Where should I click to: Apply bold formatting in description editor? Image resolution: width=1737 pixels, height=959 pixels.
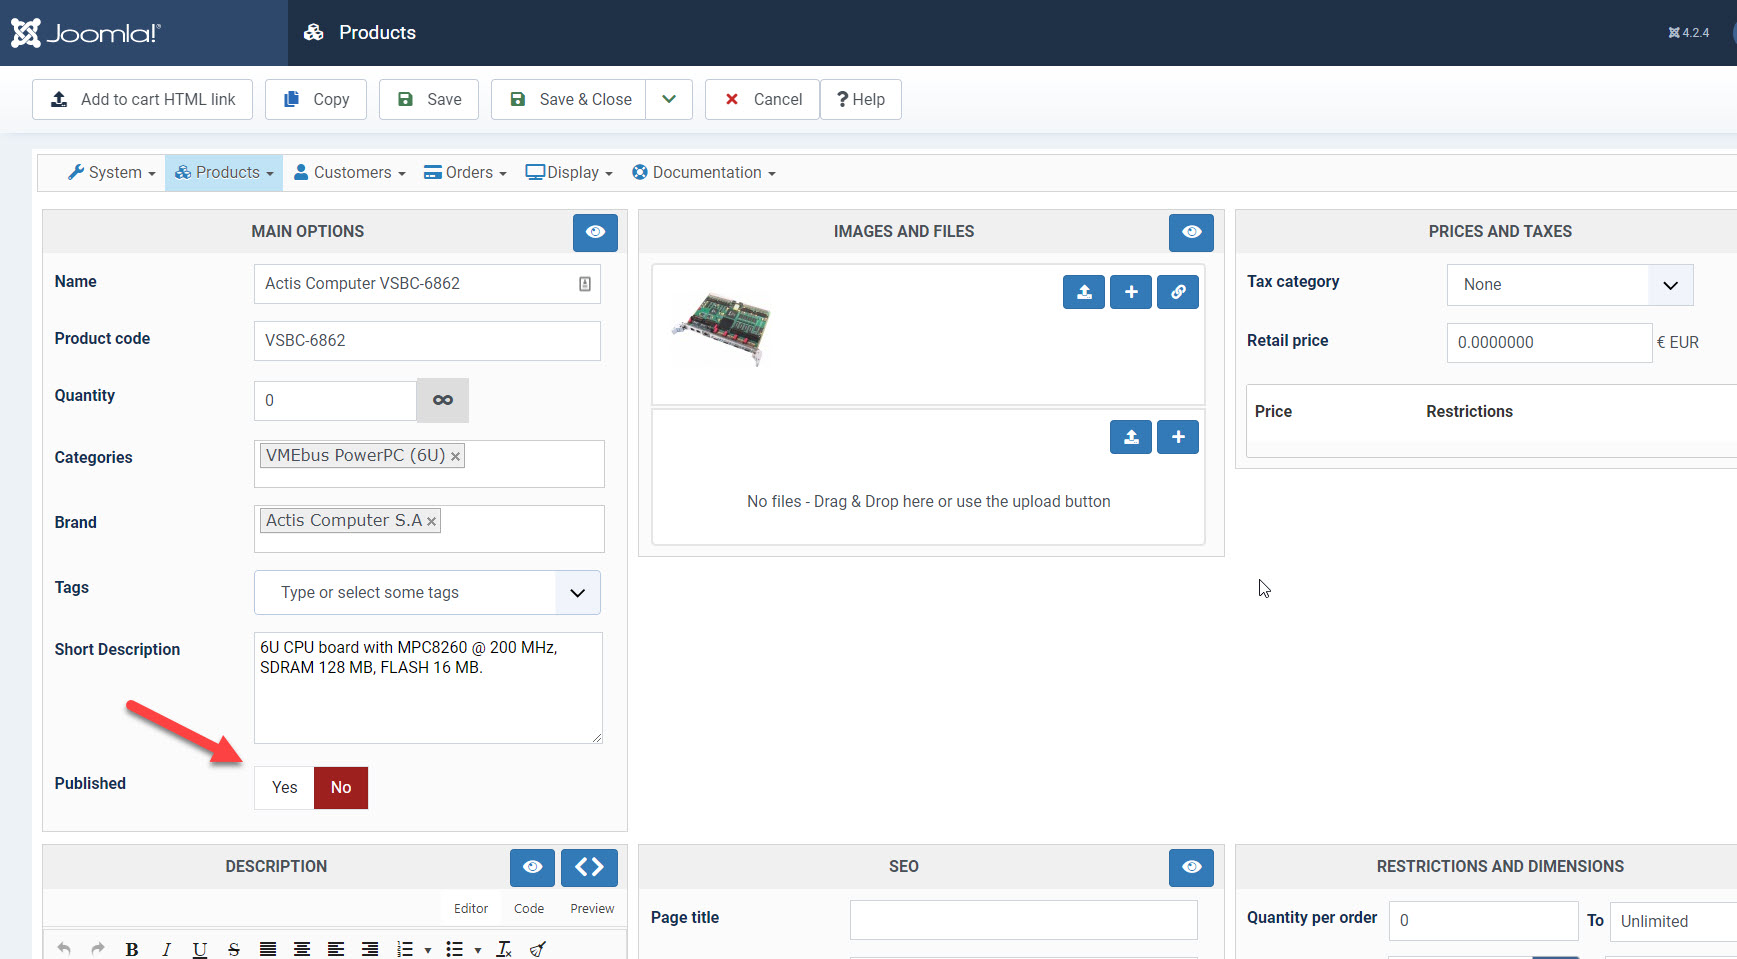coord(132,949)
